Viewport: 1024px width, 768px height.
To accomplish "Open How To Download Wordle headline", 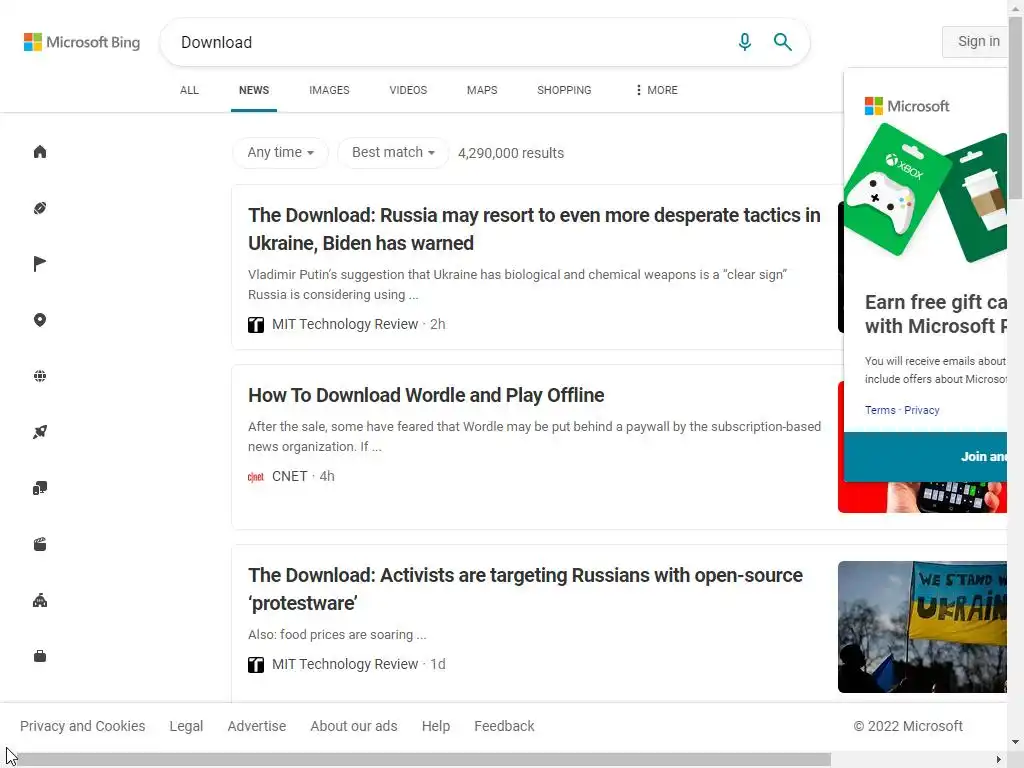I will click(426, 396).
